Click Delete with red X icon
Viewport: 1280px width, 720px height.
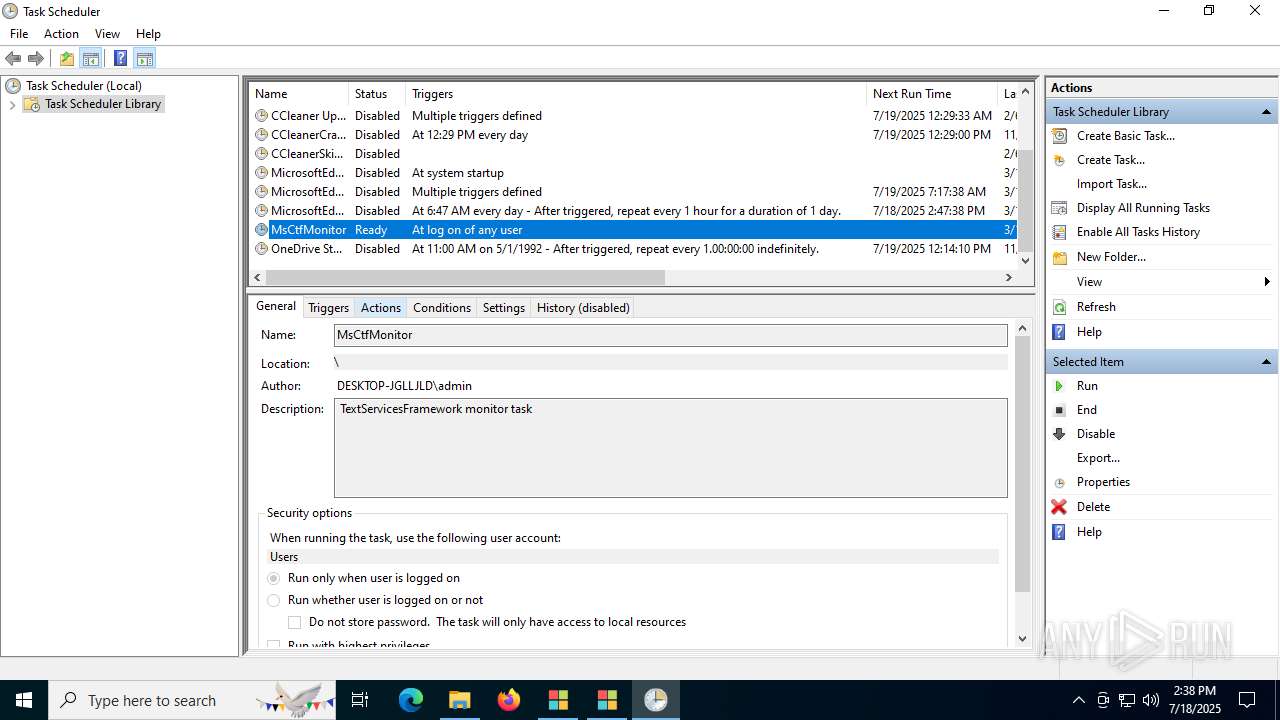coord(1093,507)
